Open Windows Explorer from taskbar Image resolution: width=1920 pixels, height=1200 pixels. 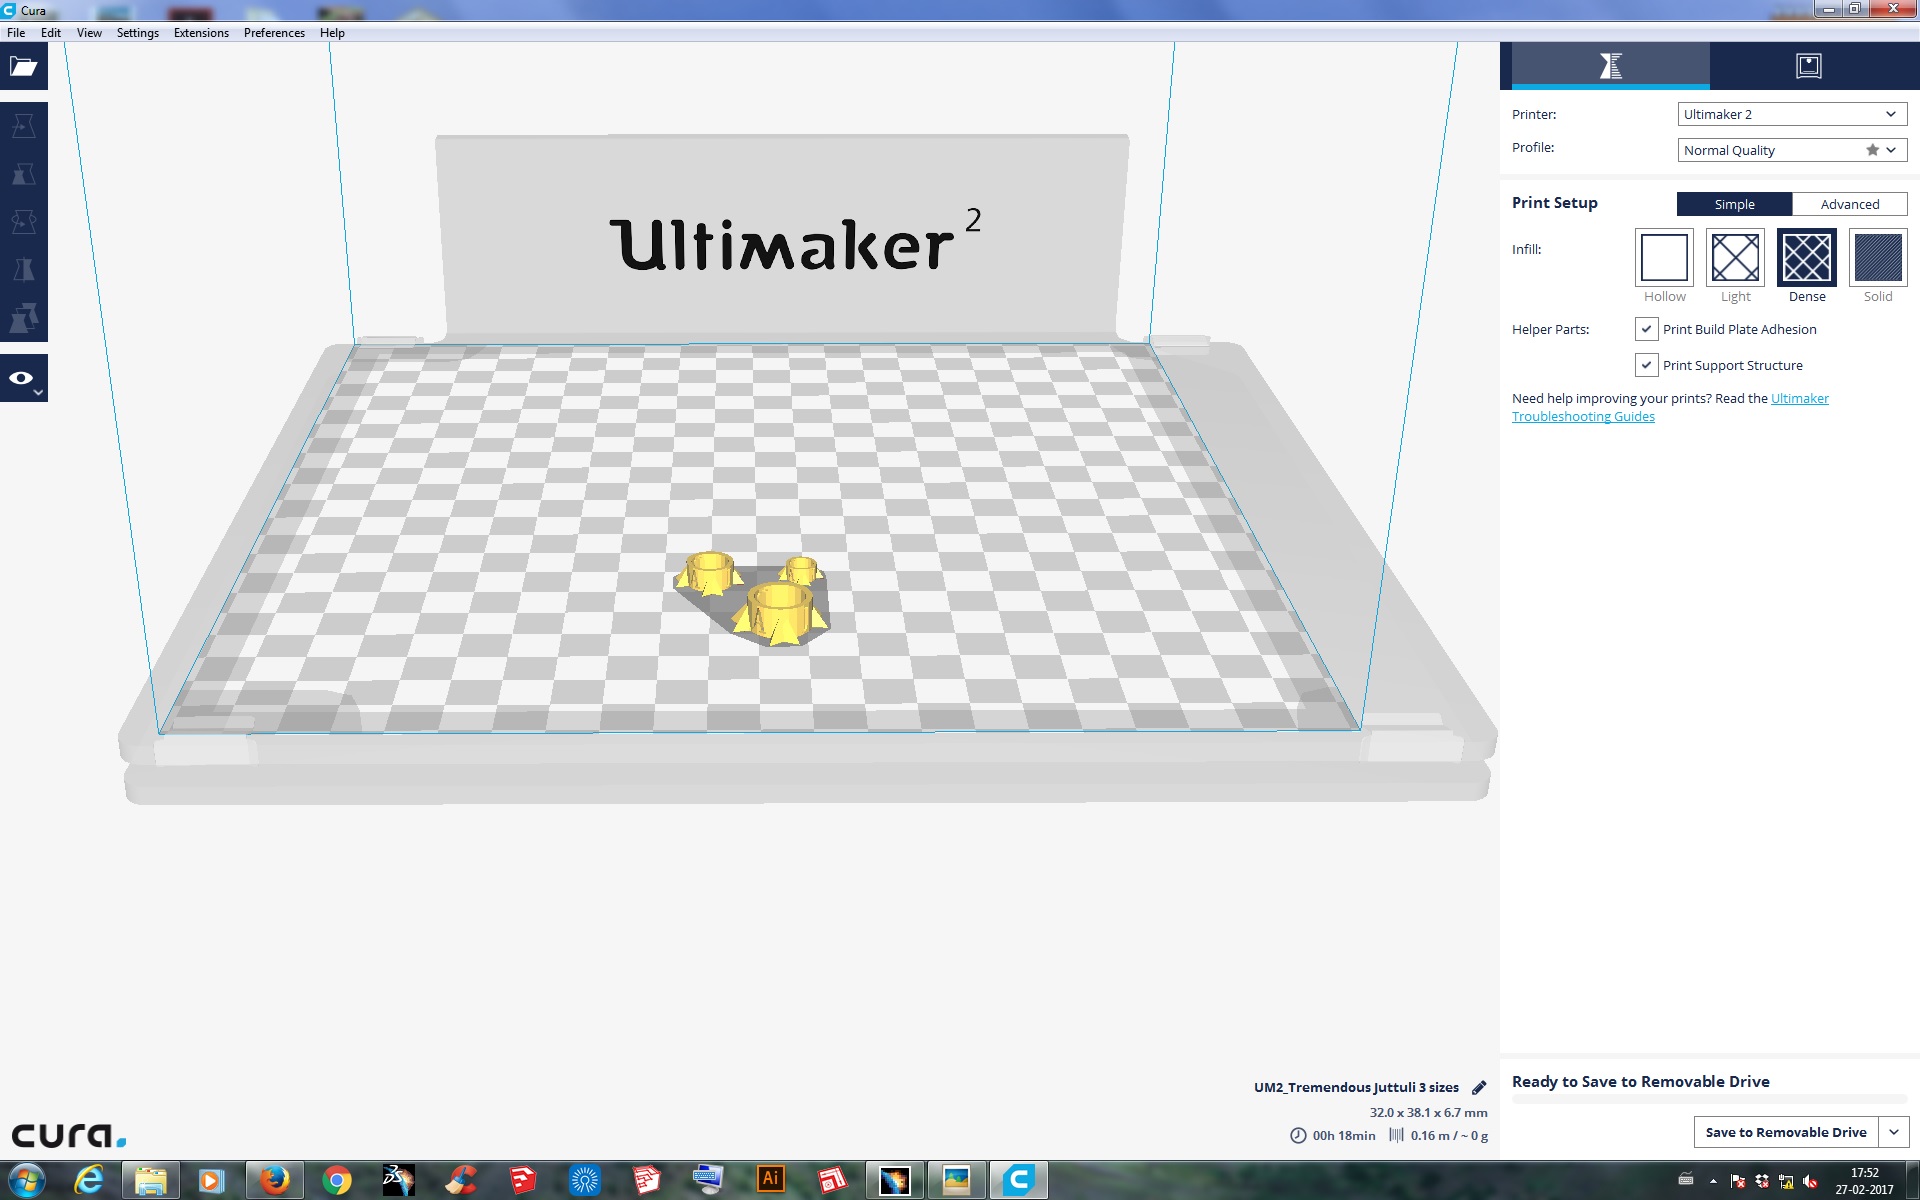[151, 1181]
